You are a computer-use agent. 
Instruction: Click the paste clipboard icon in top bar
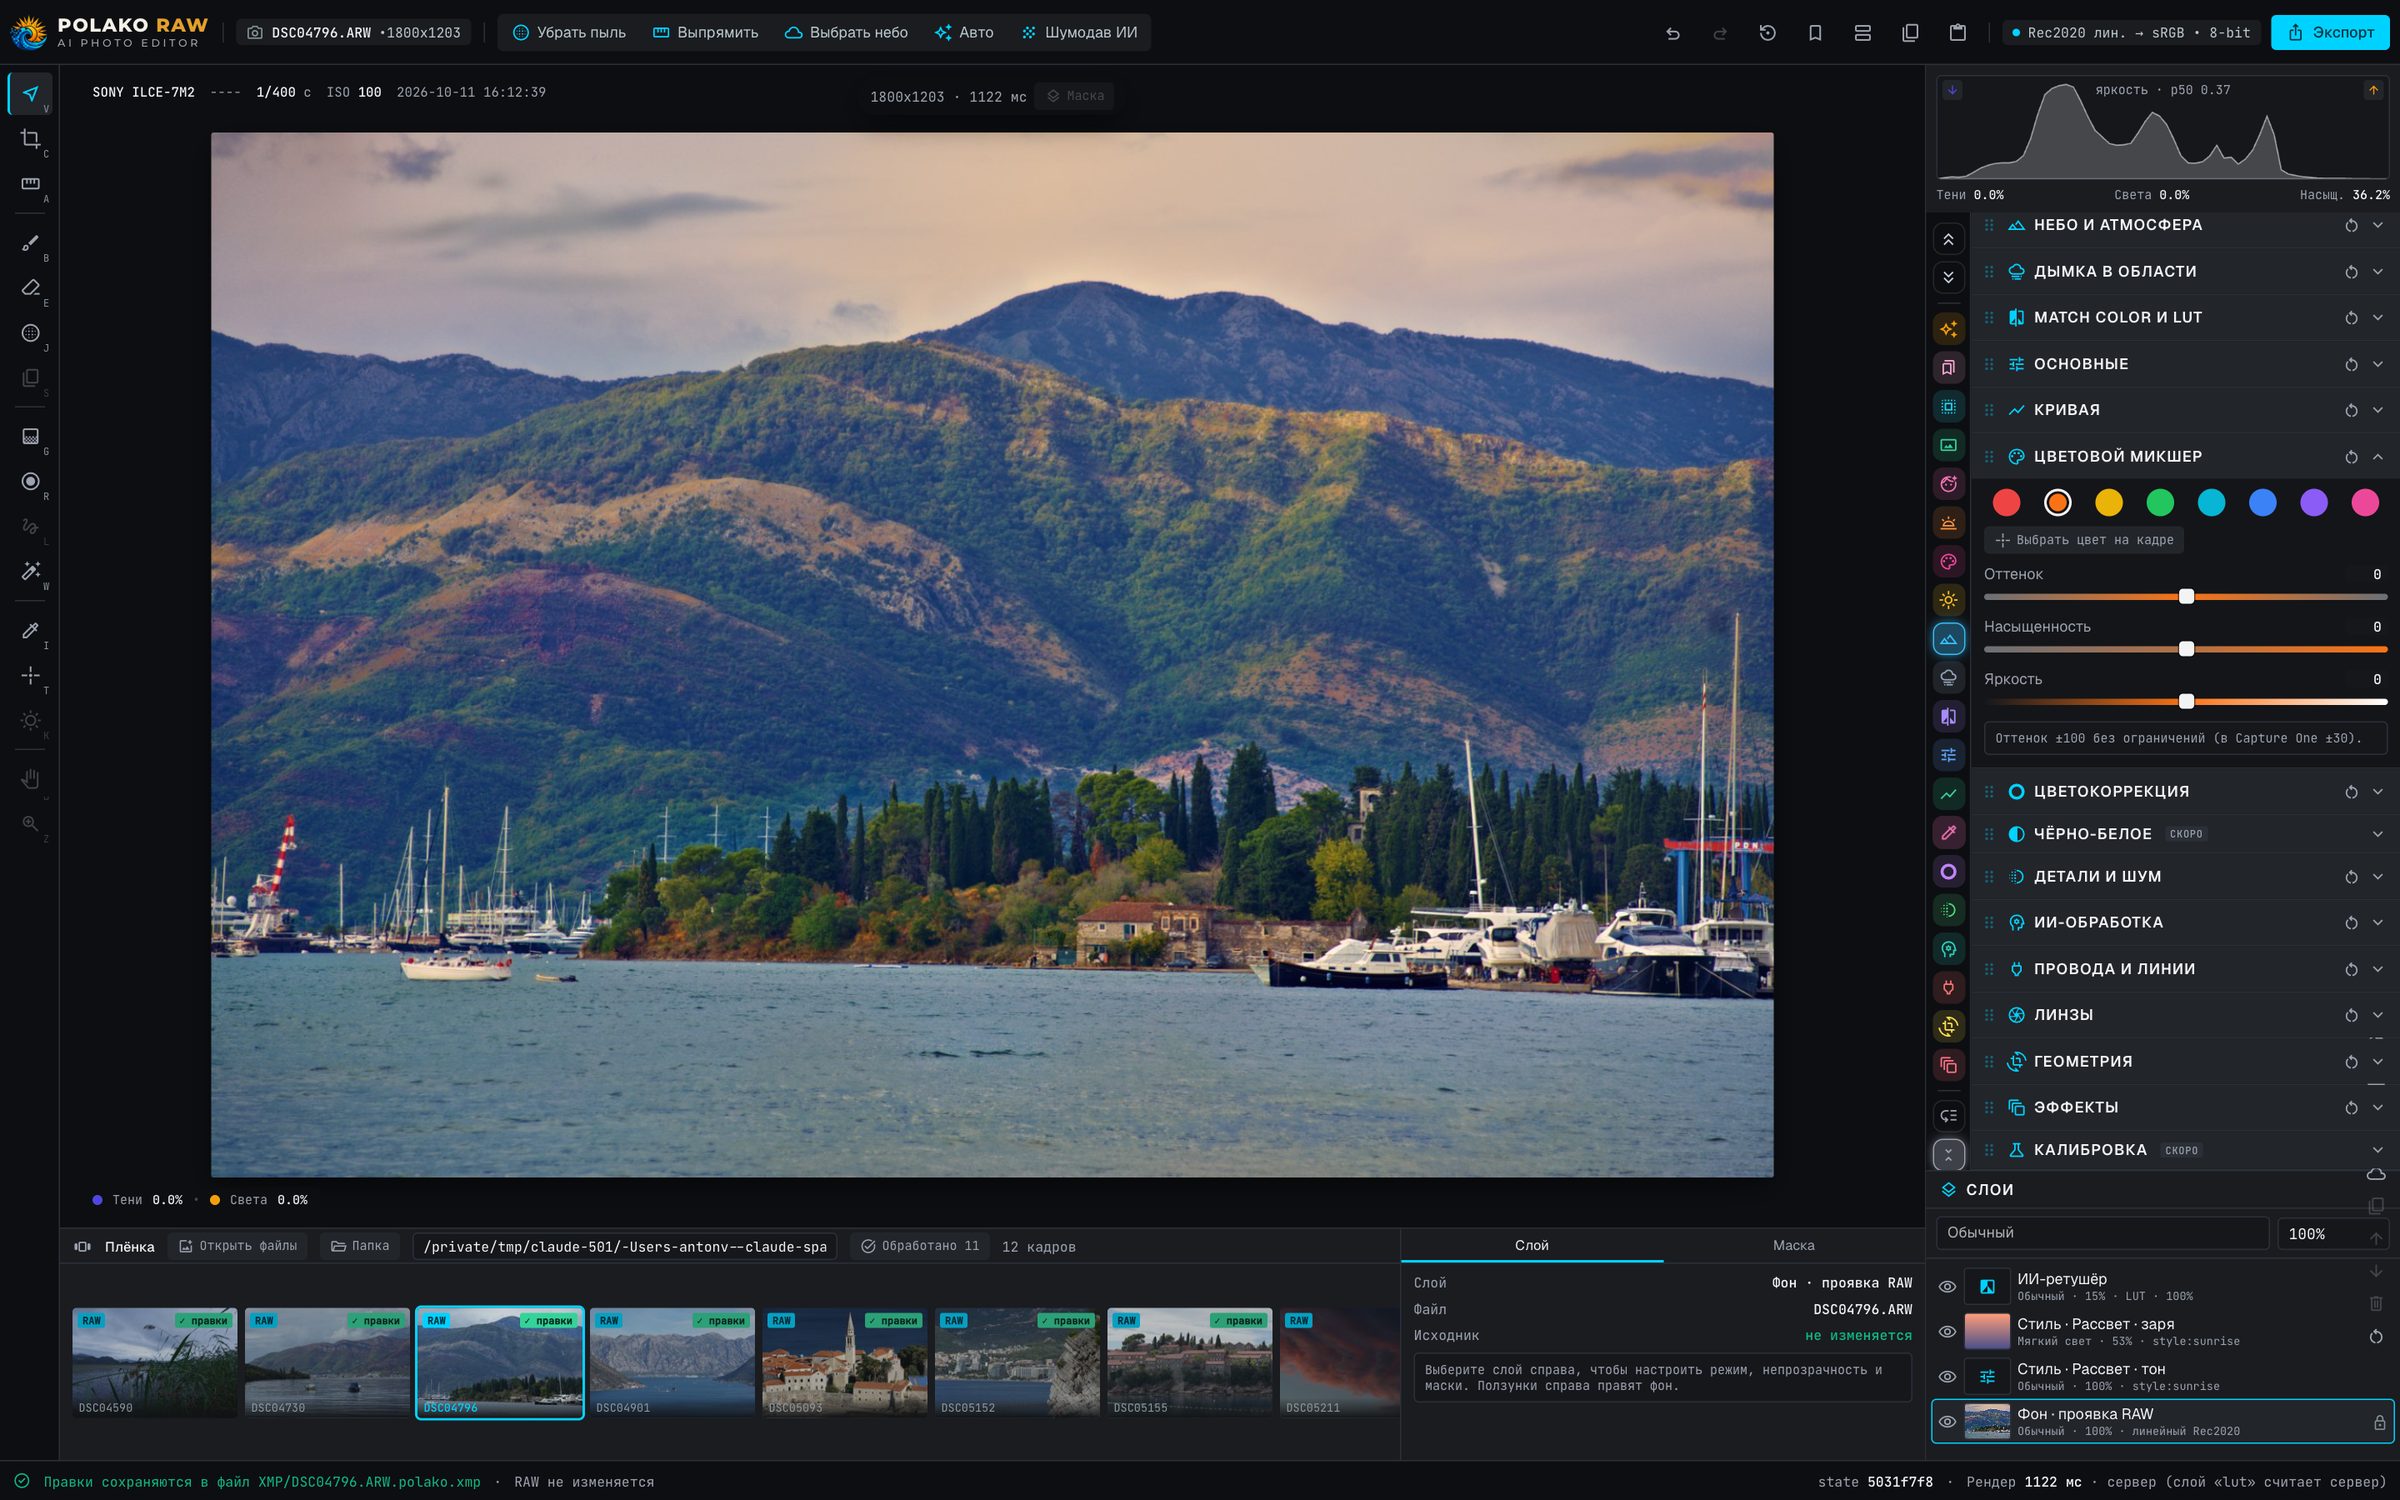[x=1957, y=33]
